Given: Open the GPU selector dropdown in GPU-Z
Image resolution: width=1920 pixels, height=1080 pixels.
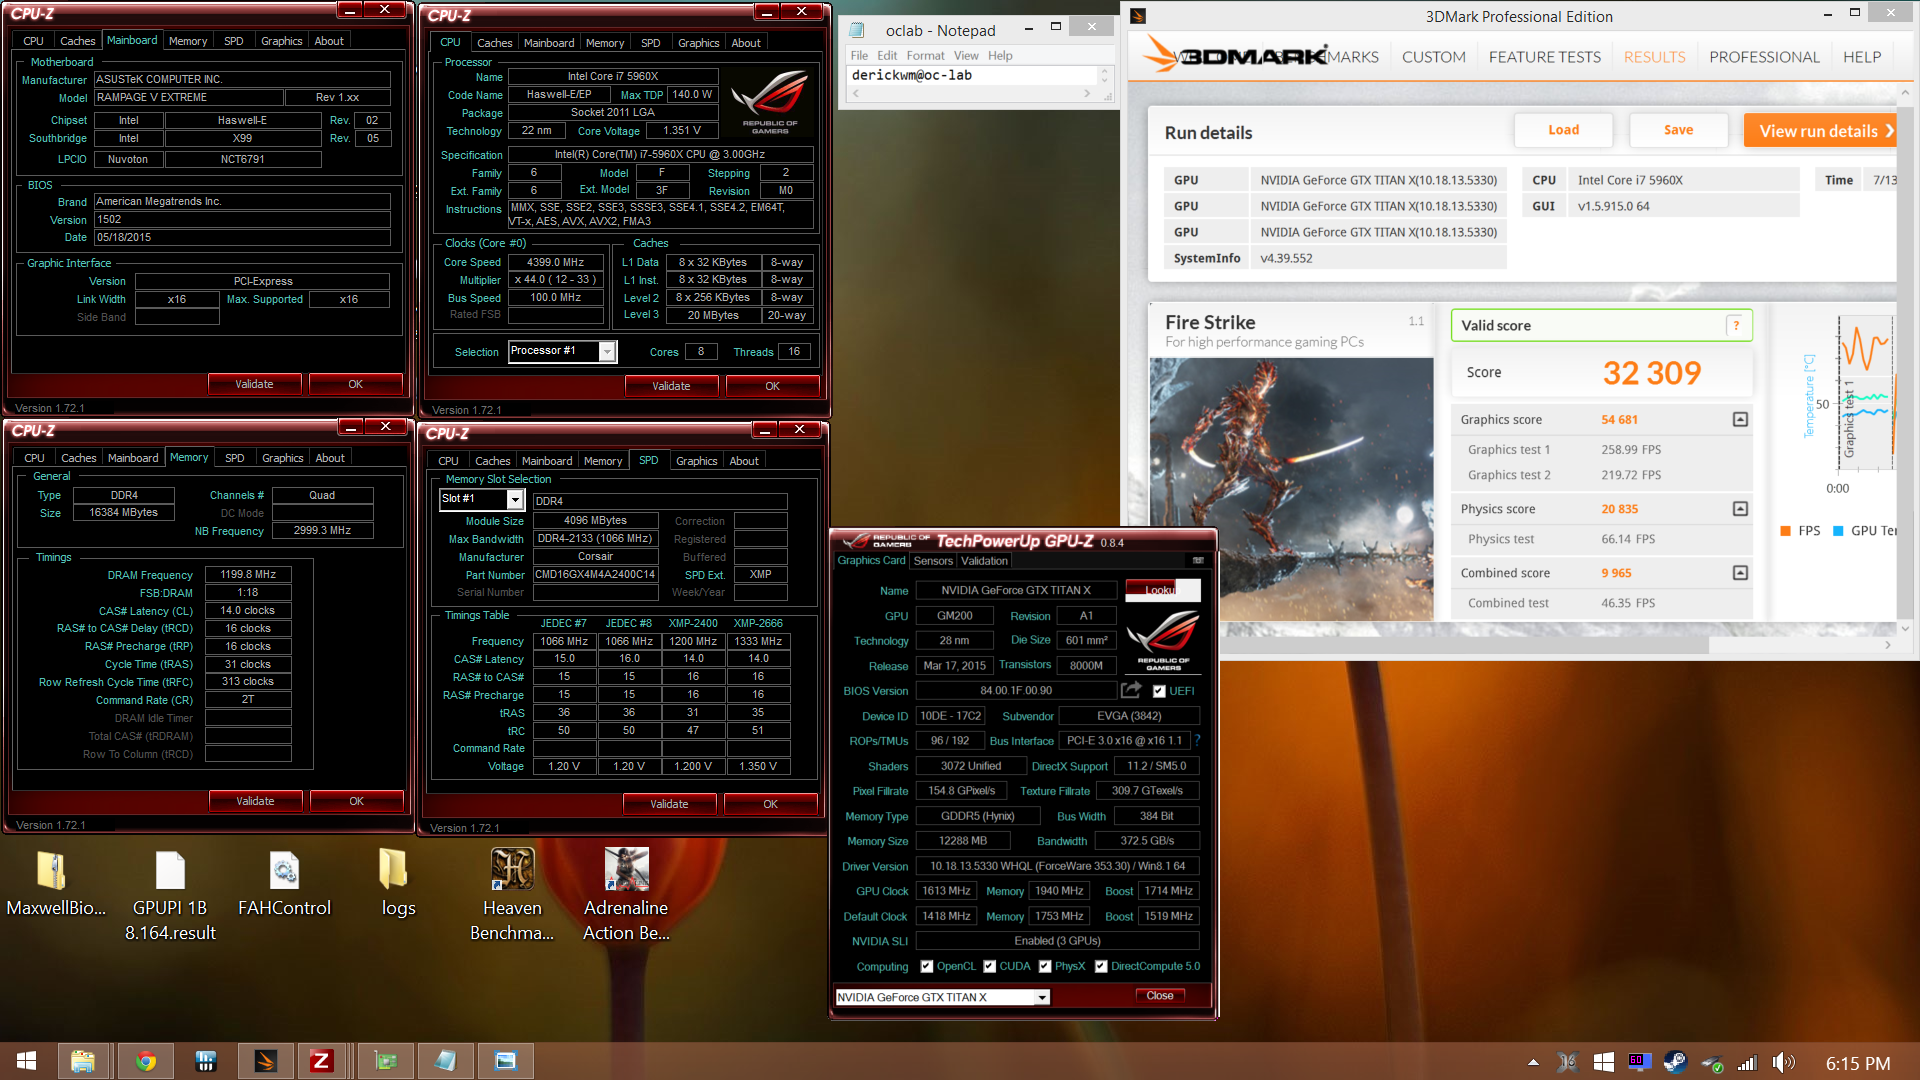Looking at the screenshot, I should (1042, 997).
